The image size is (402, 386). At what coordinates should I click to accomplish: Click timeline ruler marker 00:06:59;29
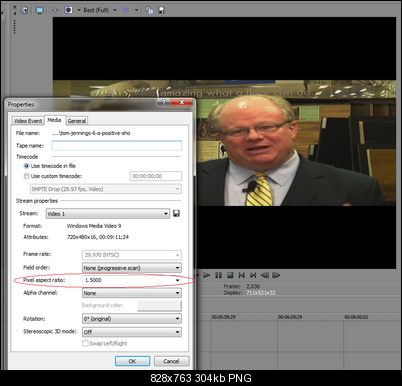290,317
